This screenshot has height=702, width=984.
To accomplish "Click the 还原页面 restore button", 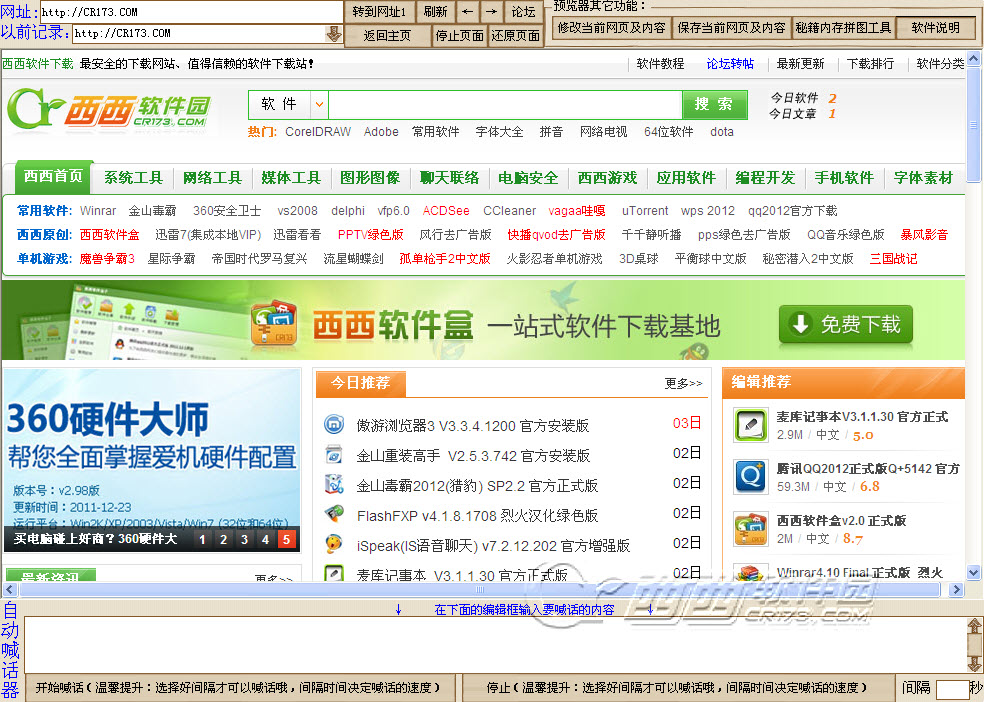I will coord(515,36).
